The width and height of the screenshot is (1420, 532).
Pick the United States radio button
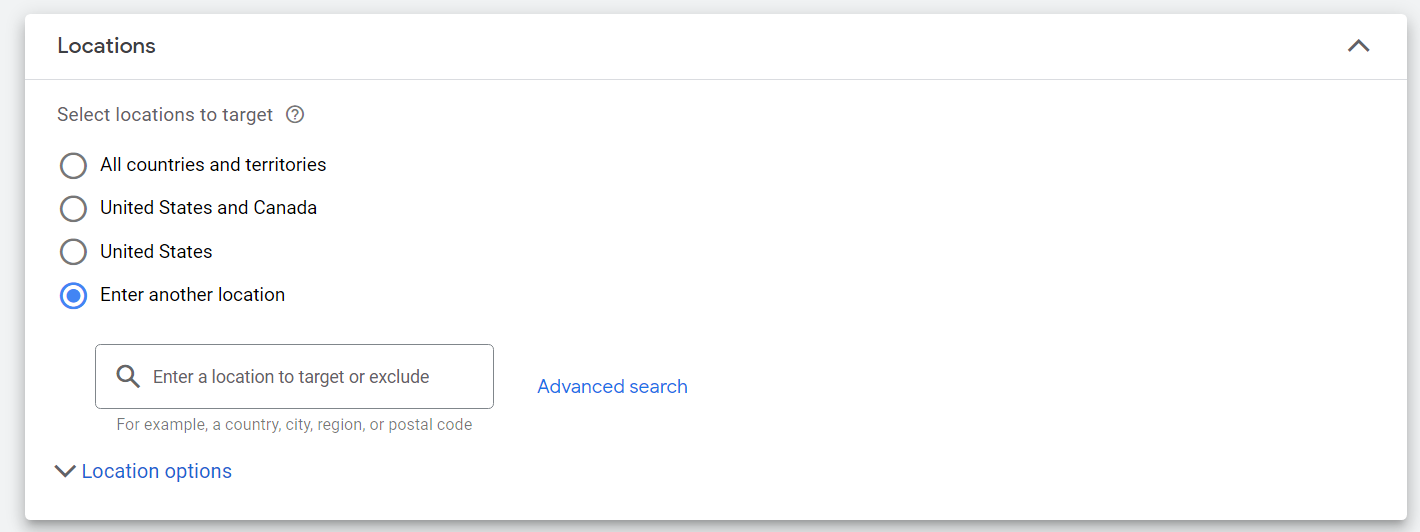pyautogui.click(x=73, y=252)
